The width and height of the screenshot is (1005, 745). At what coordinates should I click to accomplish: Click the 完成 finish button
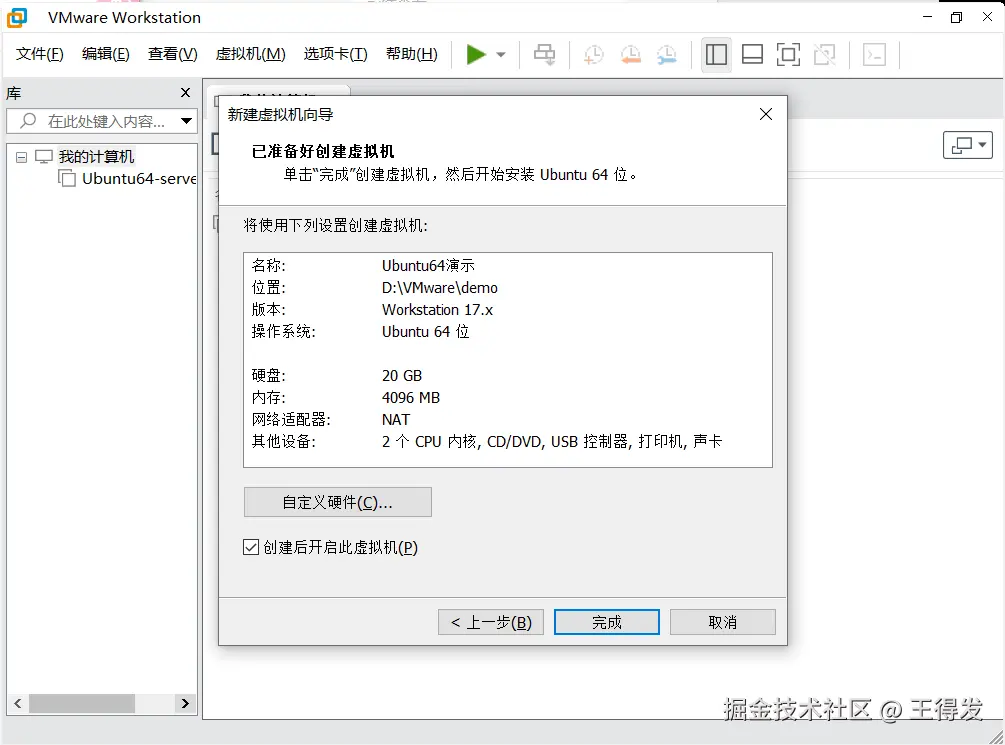pos(606,622)
